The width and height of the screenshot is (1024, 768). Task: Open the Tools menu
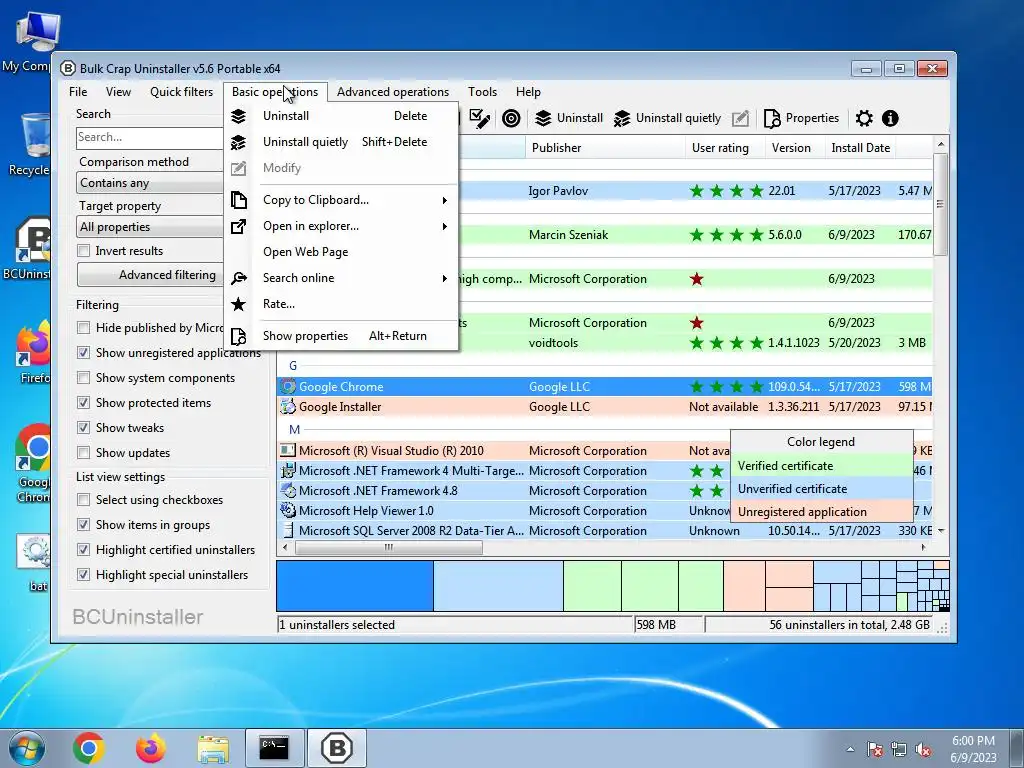(x=482, y=92)
